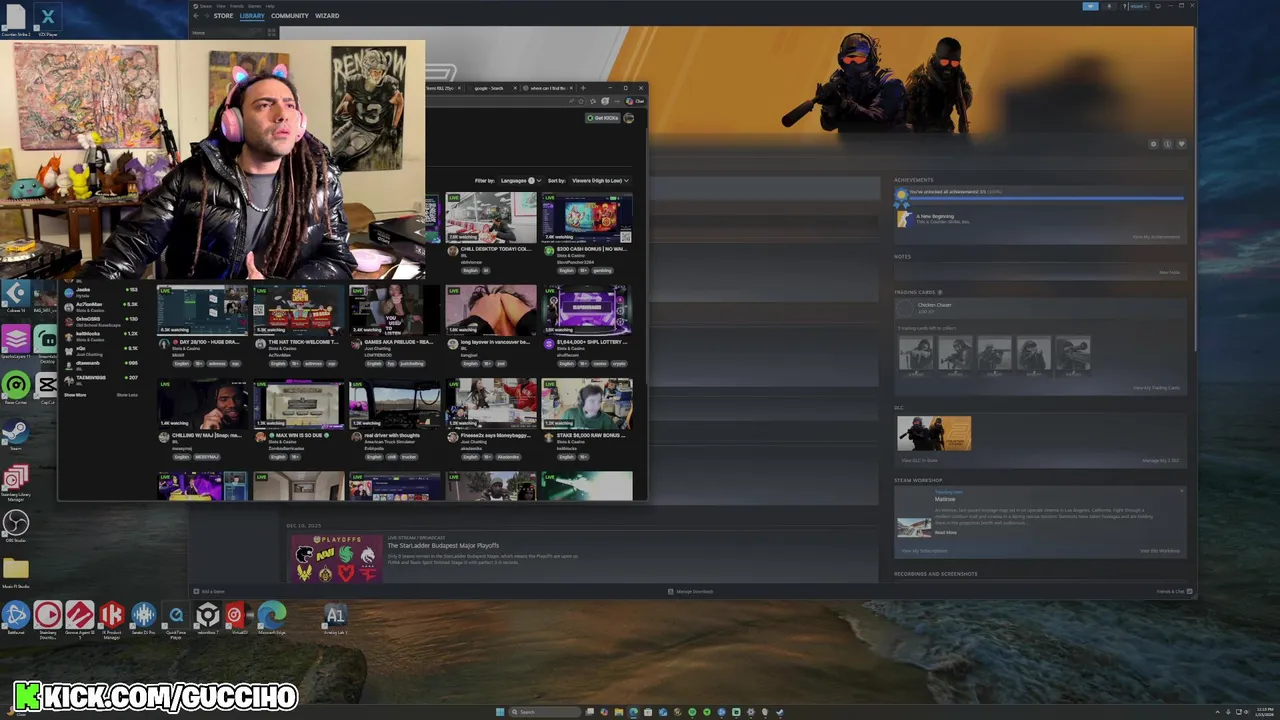Open Serato DJ Pro desktop icon
The height and width of the screenshot is (720, 1280).
143,617
